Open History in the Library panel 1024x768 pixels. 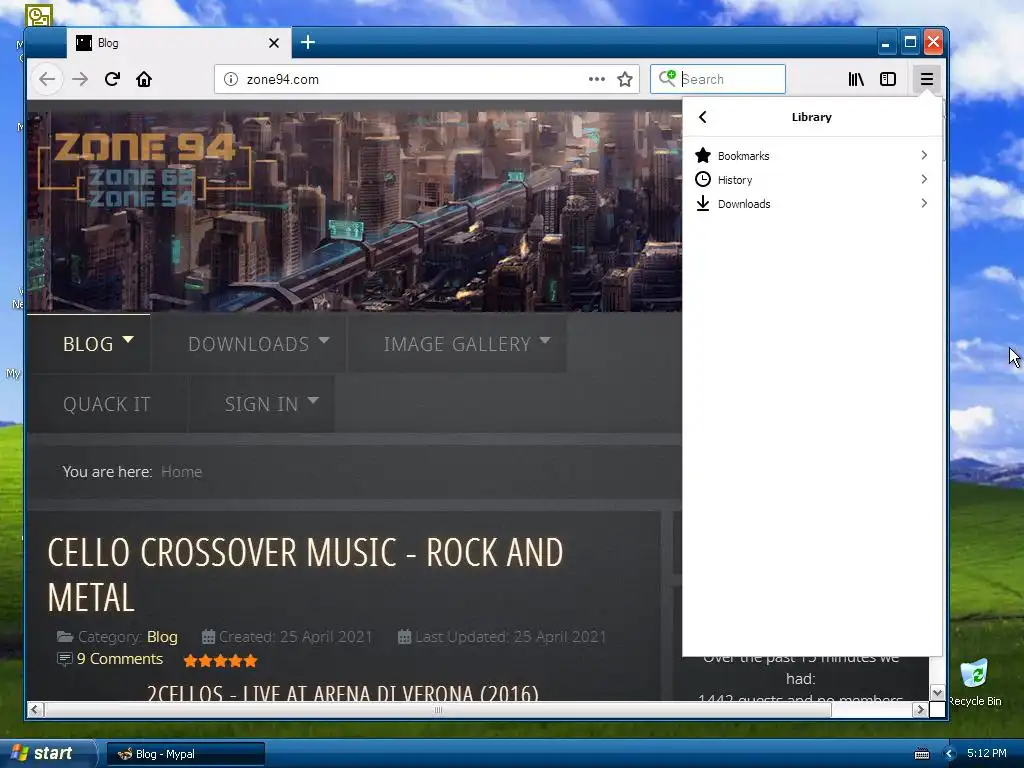(812, 180)
